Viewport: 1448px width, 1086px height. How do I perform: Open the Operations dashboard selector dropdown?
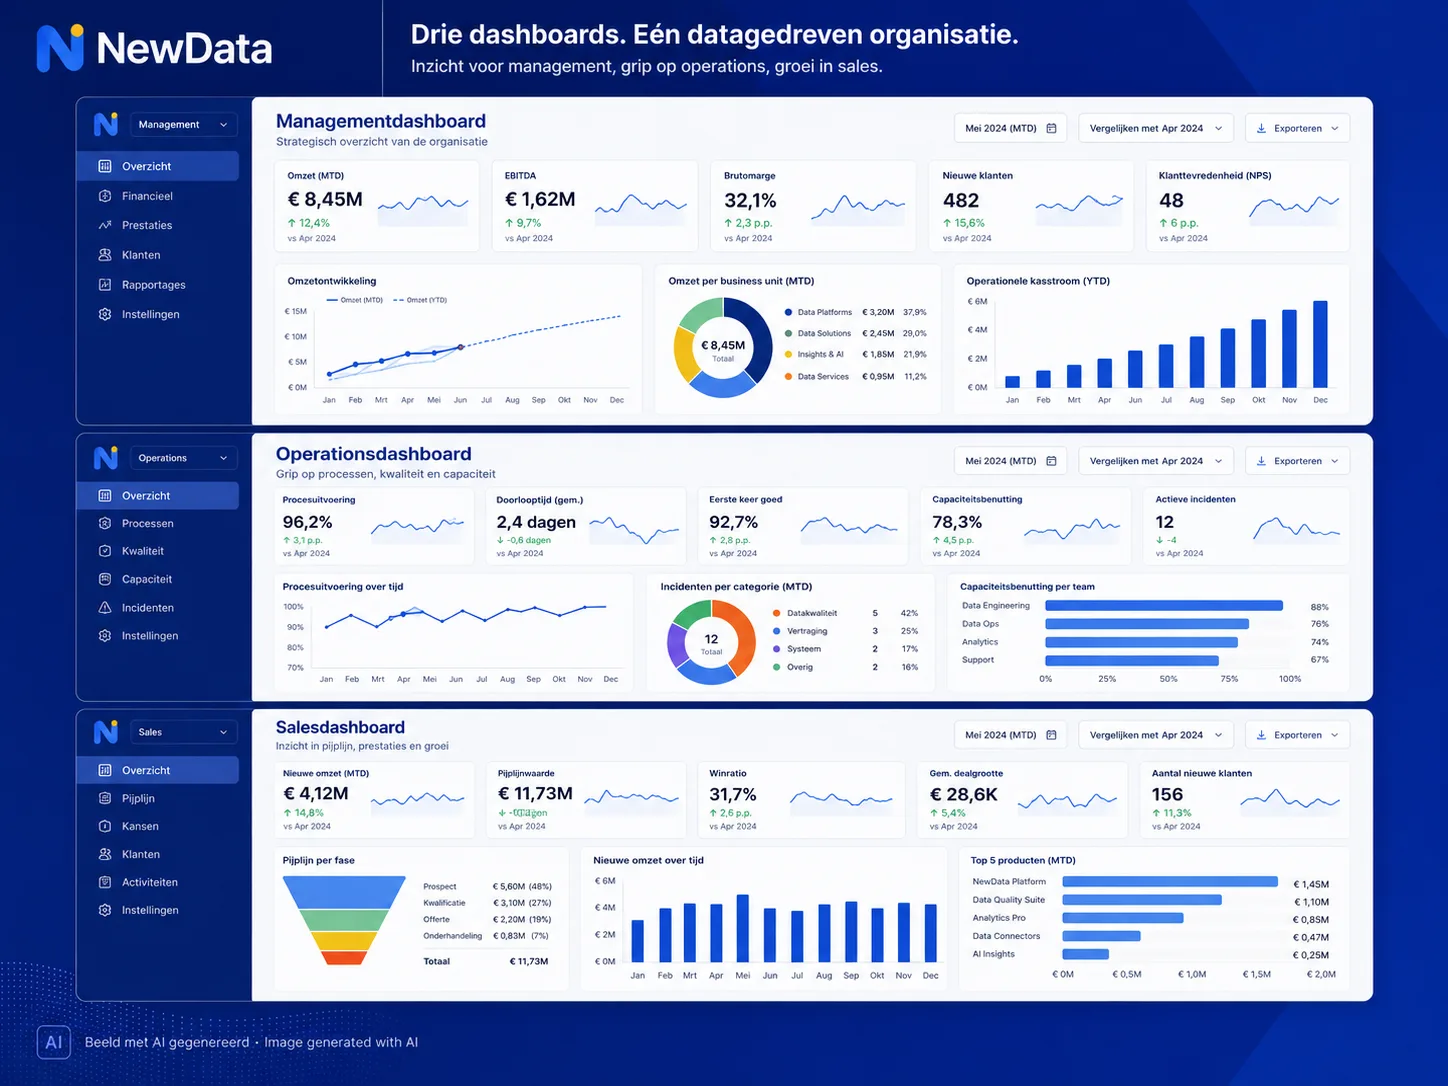(x=184, y=458)
